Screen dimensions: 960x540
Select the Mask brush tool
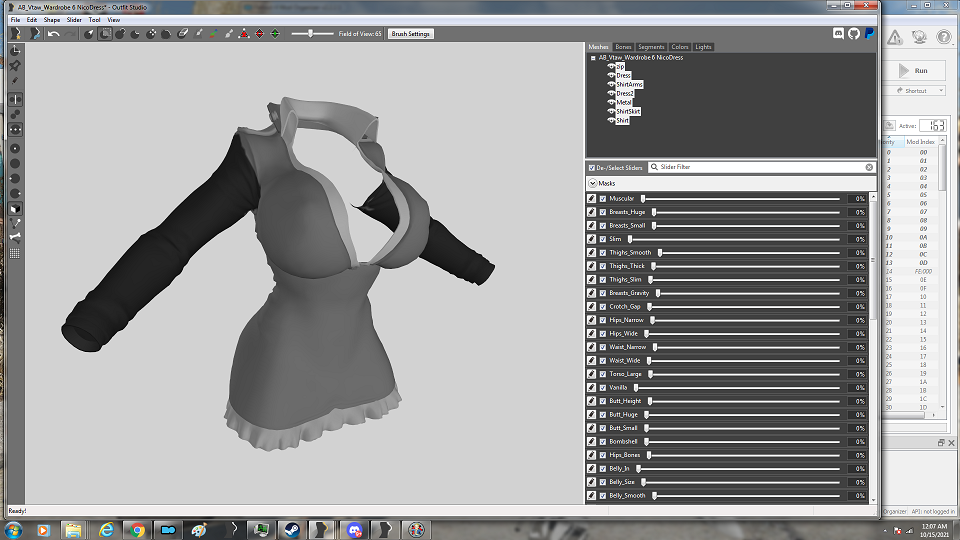105,34
